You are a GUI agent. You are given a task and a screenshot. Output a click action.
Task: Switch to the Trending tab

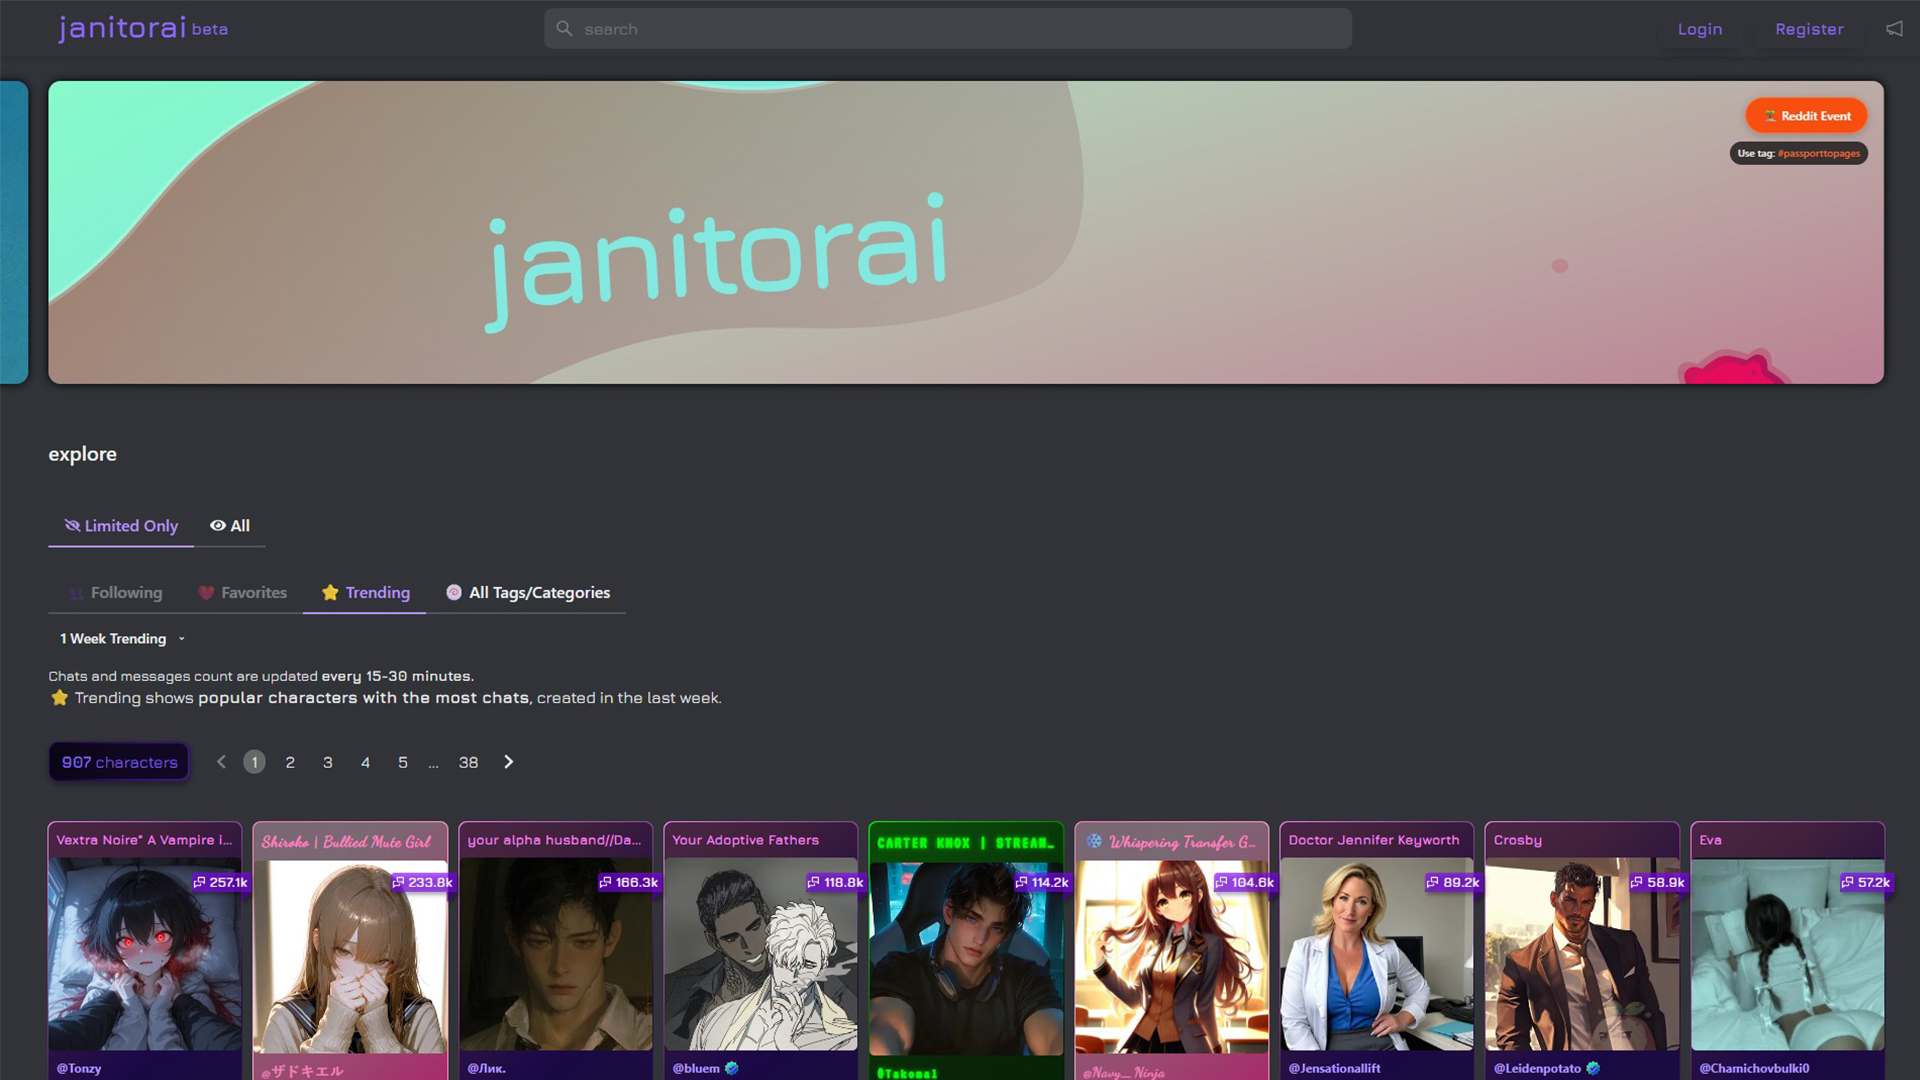365,593
